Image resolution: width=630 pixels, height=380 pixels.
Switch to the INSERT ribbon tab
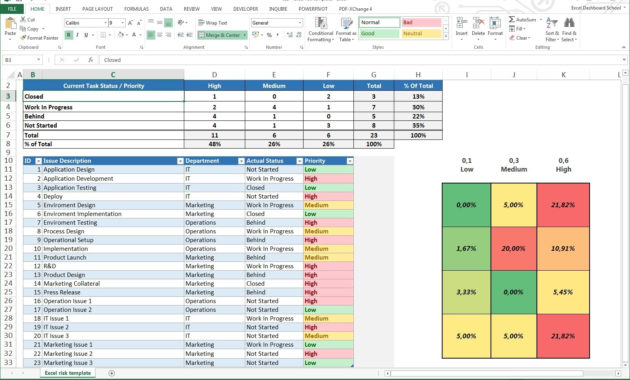pos(63,9)
